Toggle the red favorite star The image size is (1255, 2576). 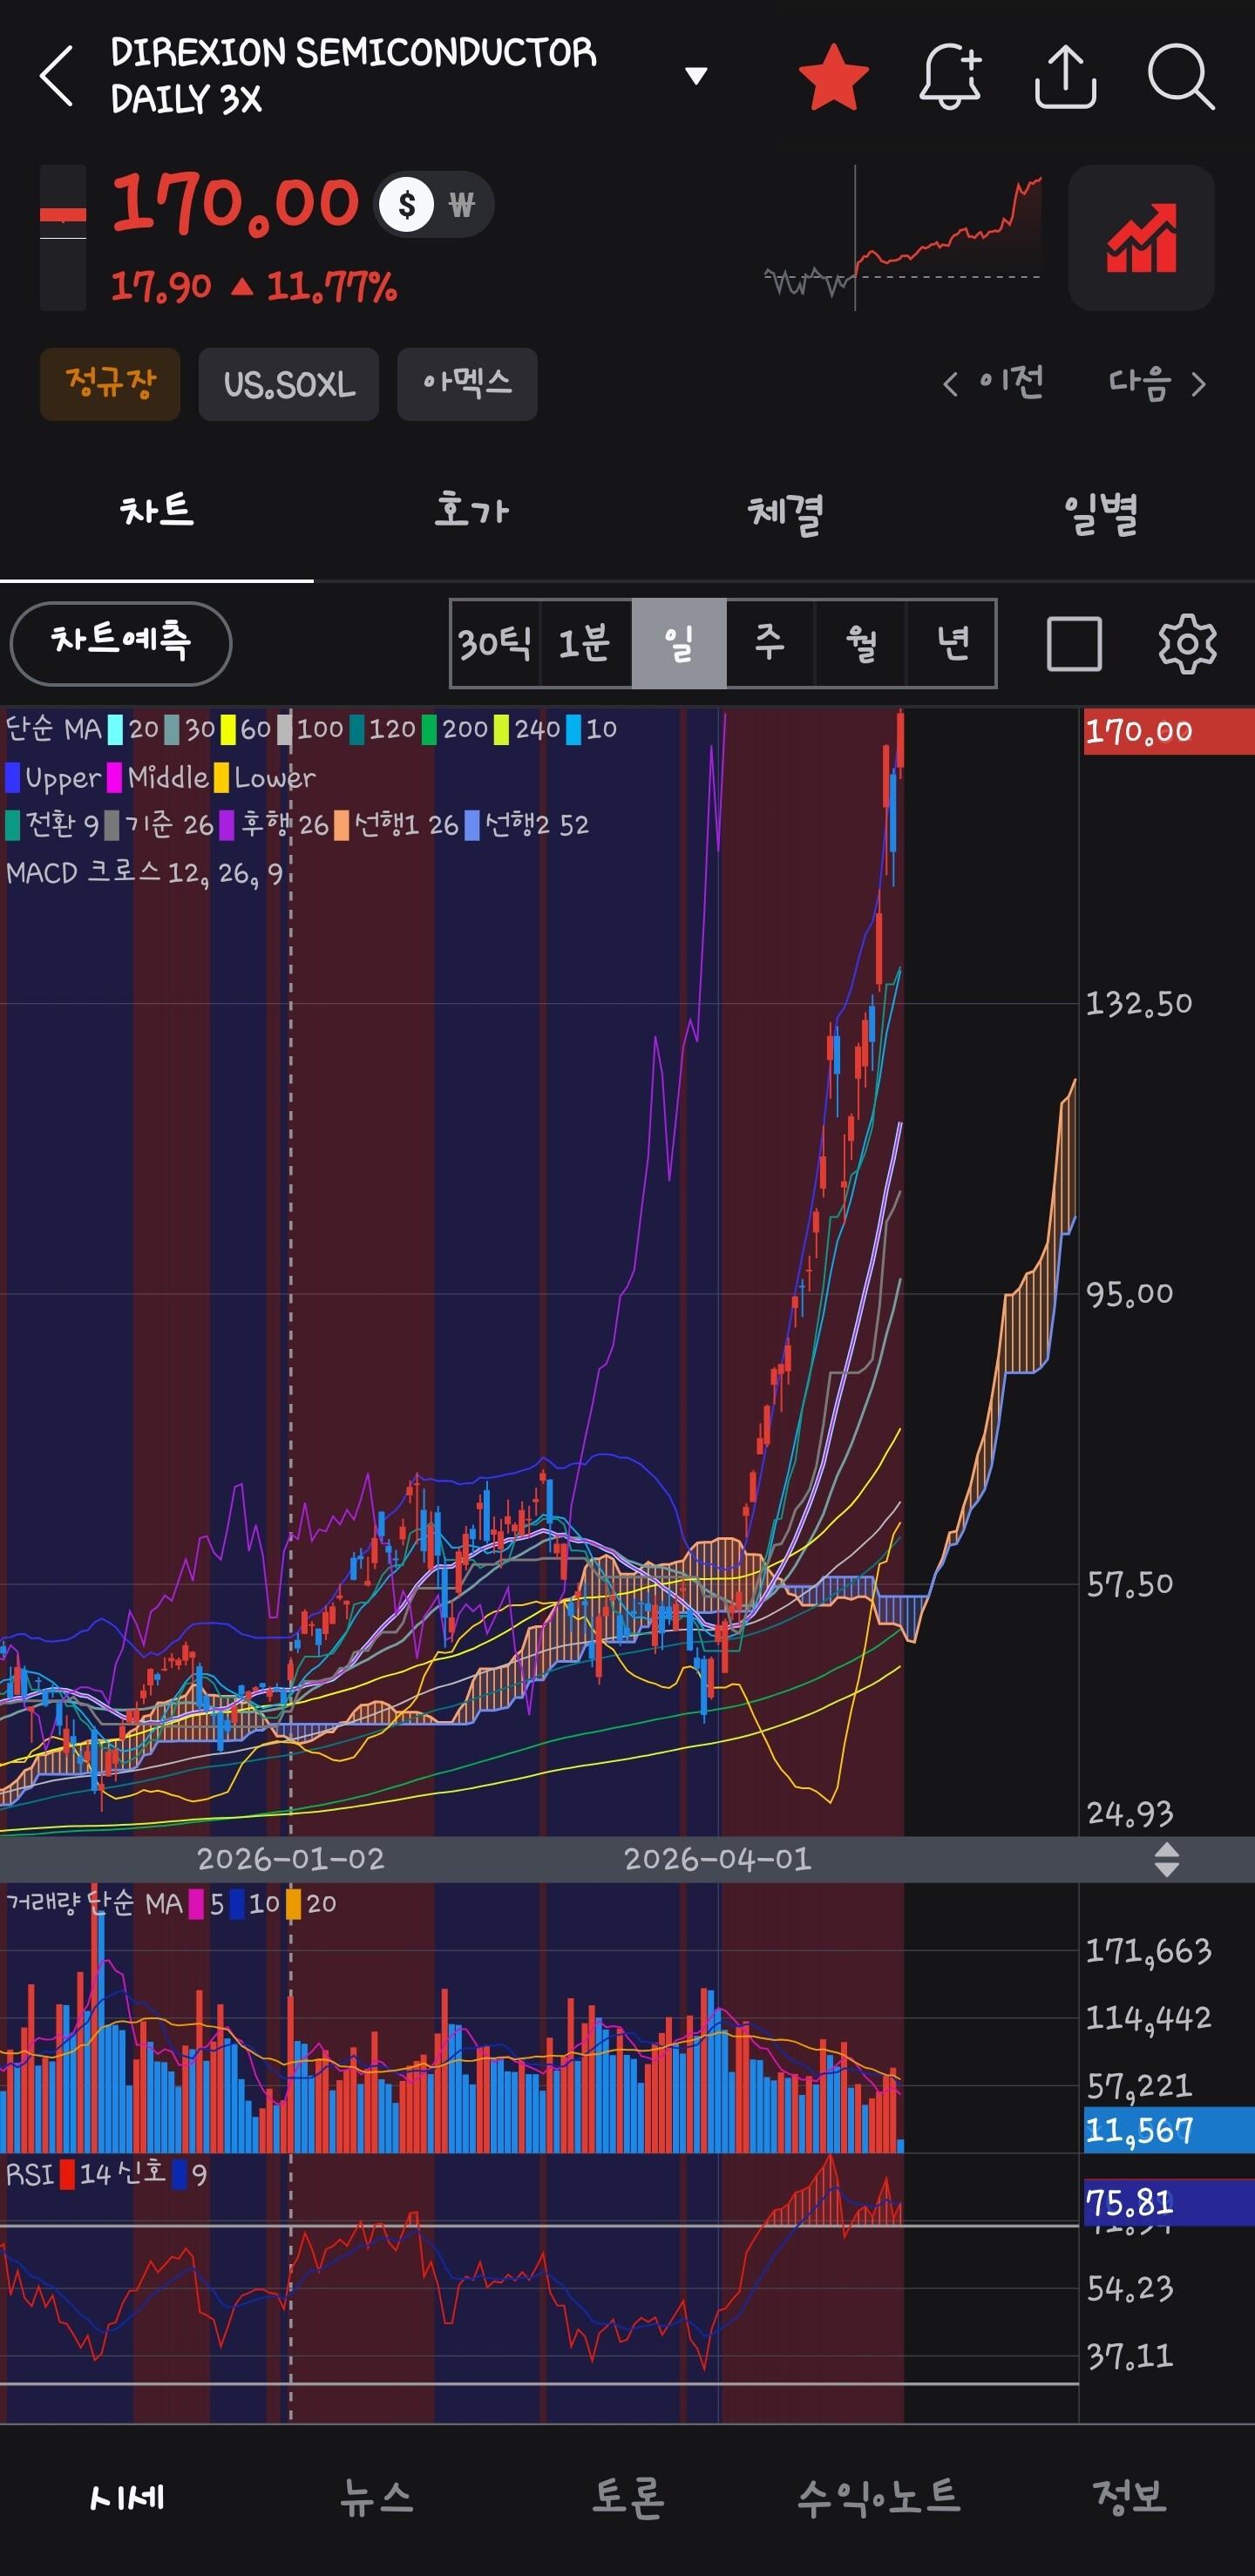click(833, 76)
